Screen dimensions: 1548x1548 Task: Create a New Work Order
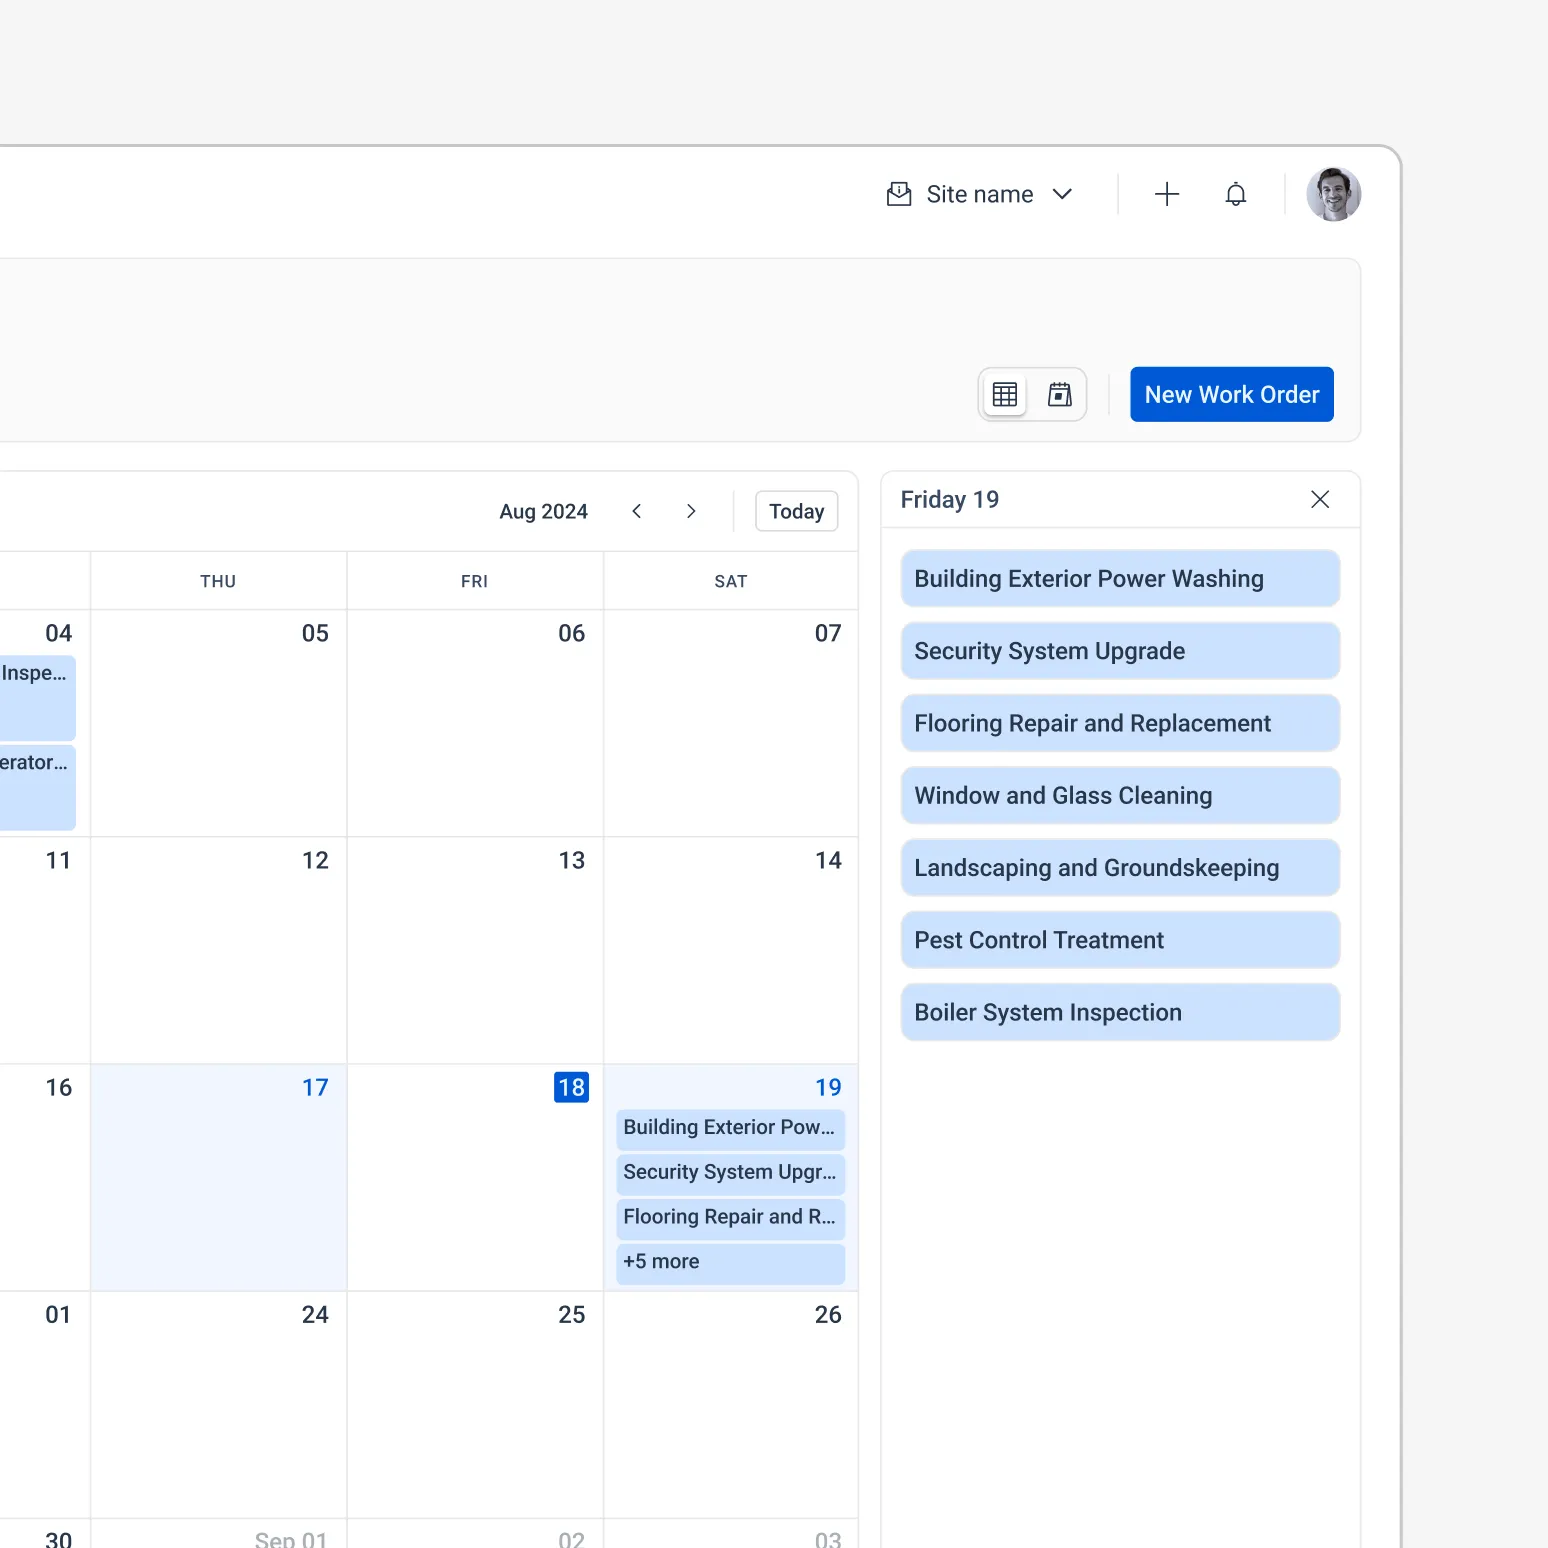point(1231,395)
